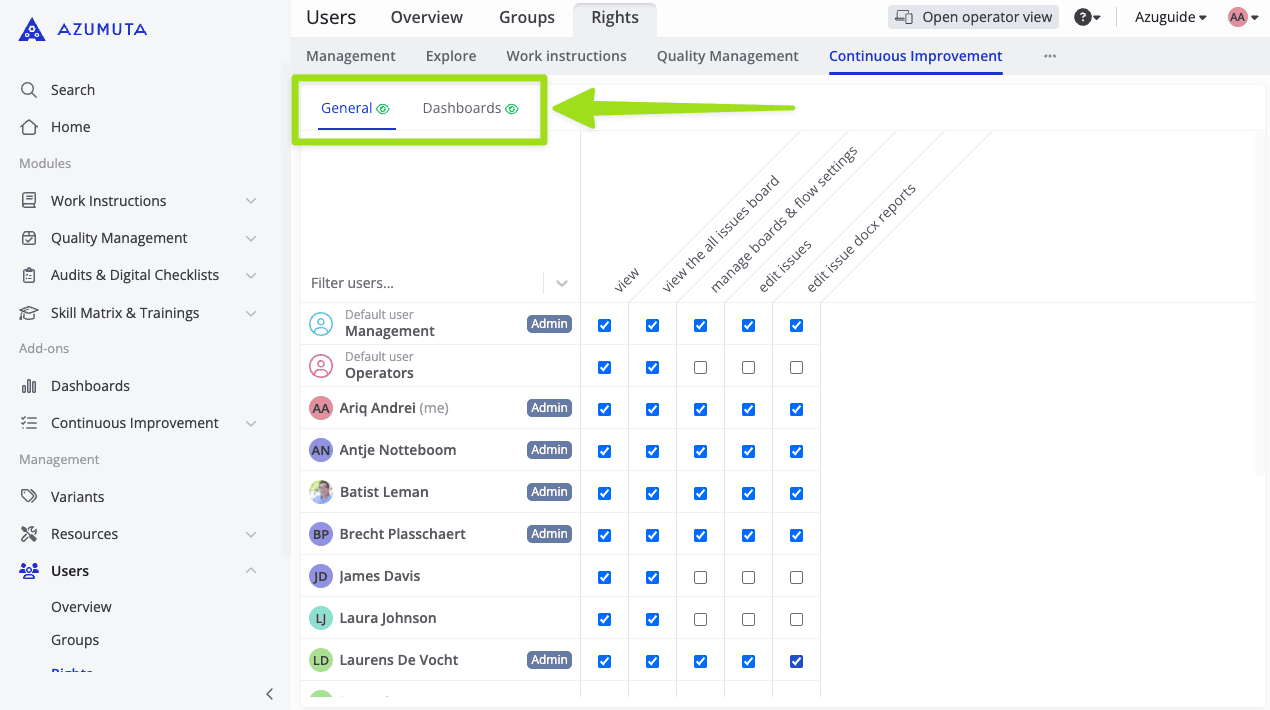Image resolution: width=1270 pixels, height=710 pixels.
Task: Switch to the Dashboards sub-tab
Action: click(462, 108)
